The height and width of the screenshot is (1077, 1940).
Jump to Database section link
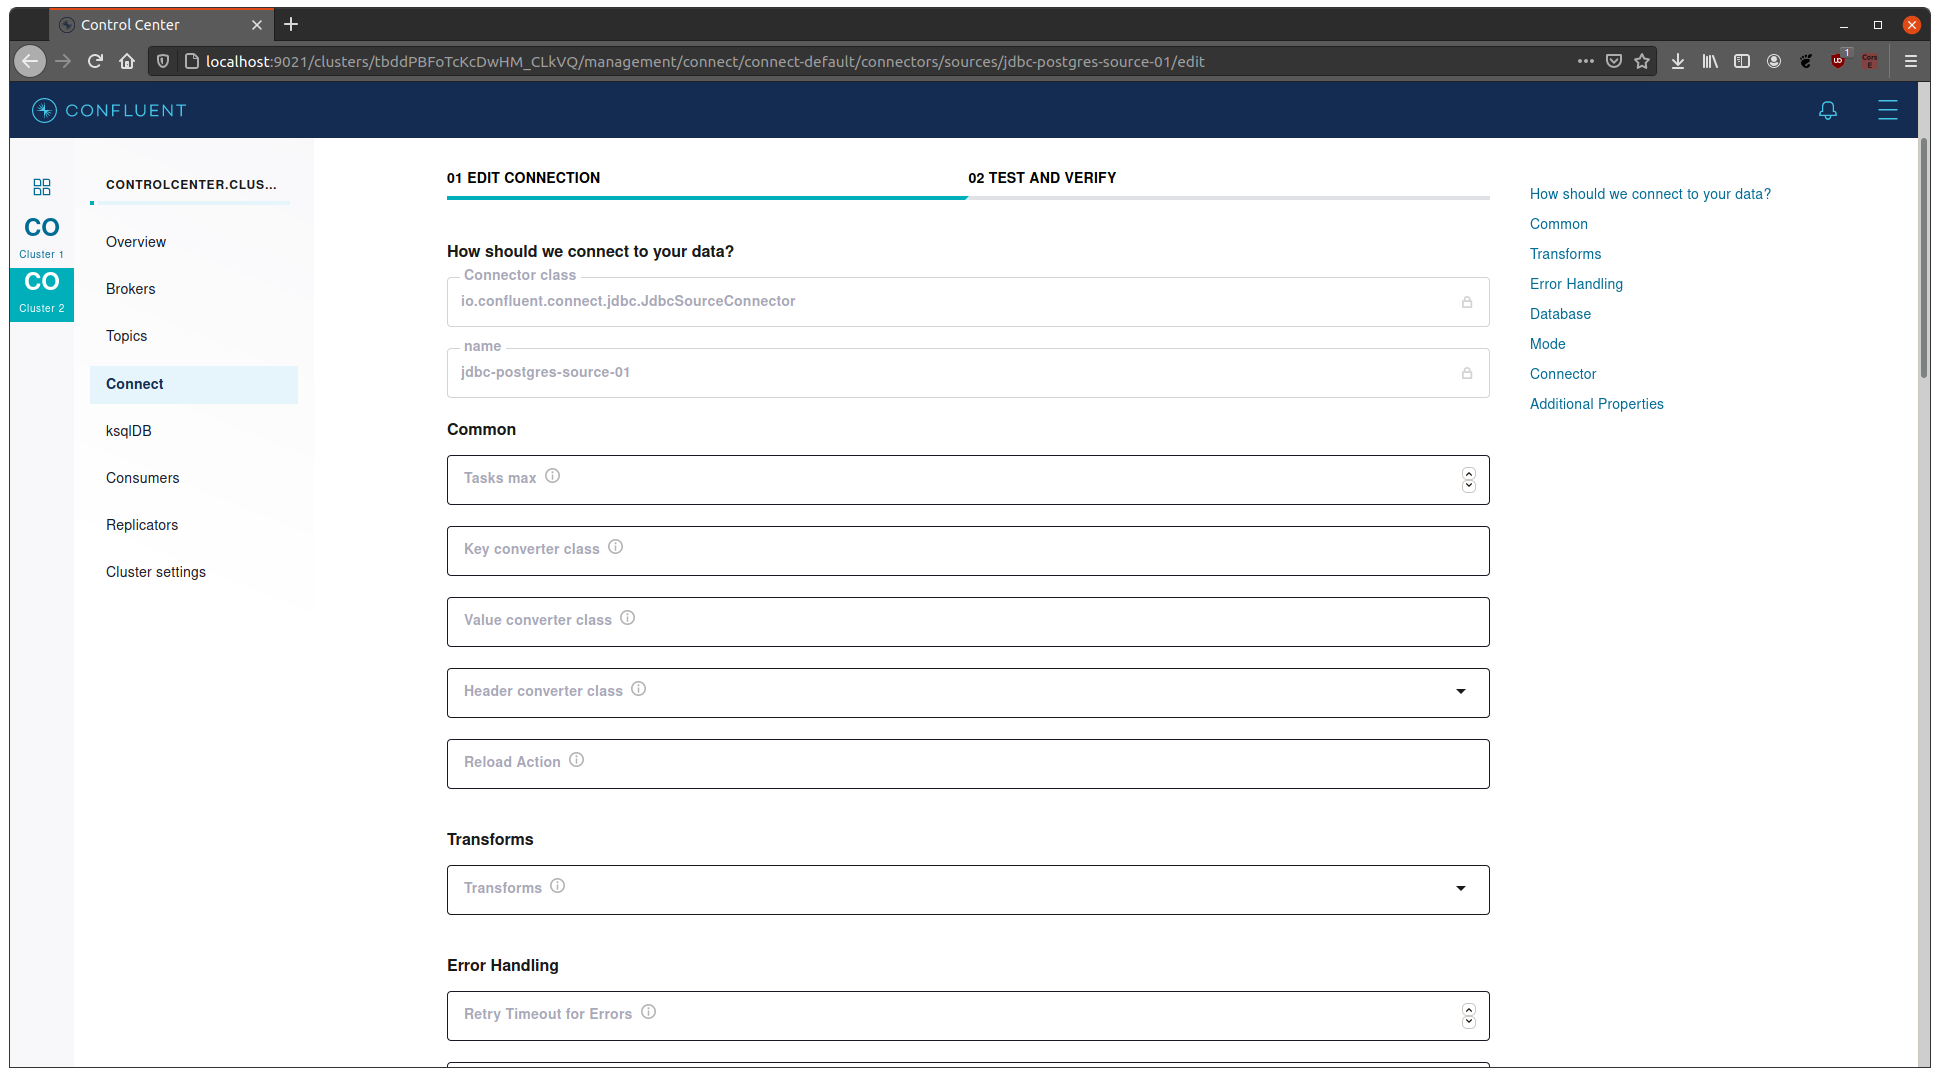point(1560,314)
